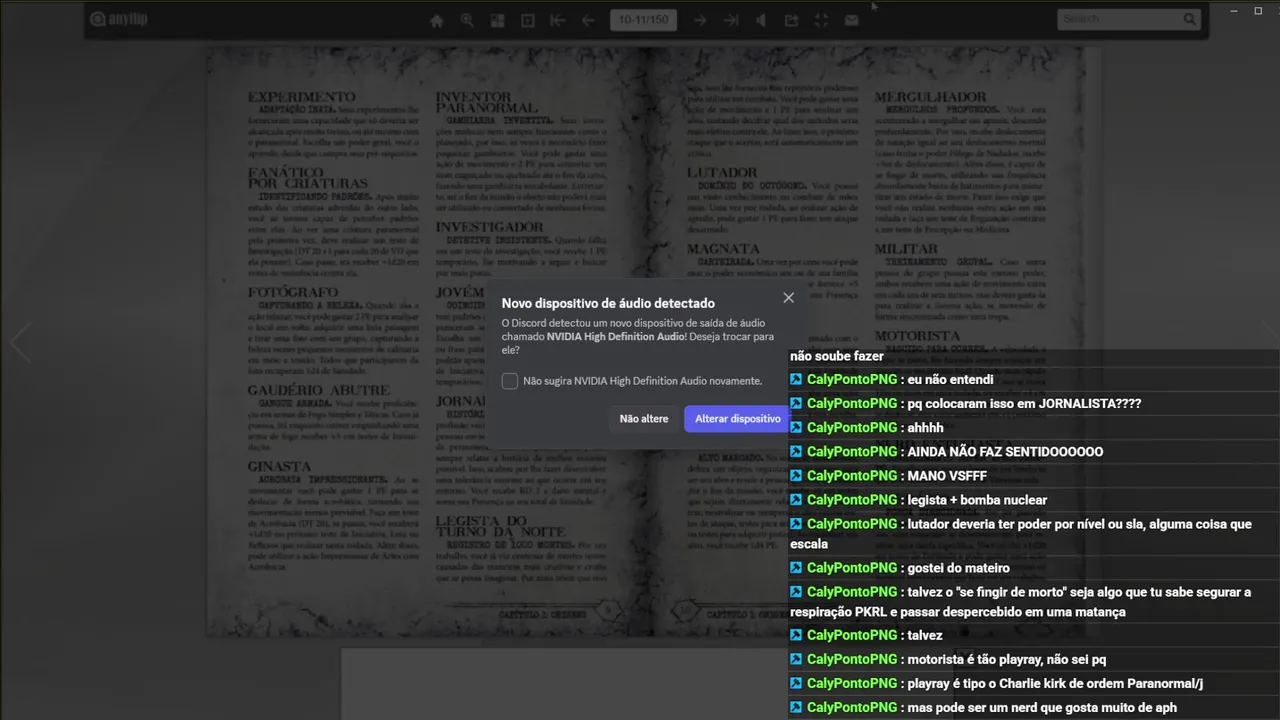The height and width of the screenshot is (720, 1280).
Task: Click the 'EXPERIMENTO' heading on the book page
Action: pos(302,97)
